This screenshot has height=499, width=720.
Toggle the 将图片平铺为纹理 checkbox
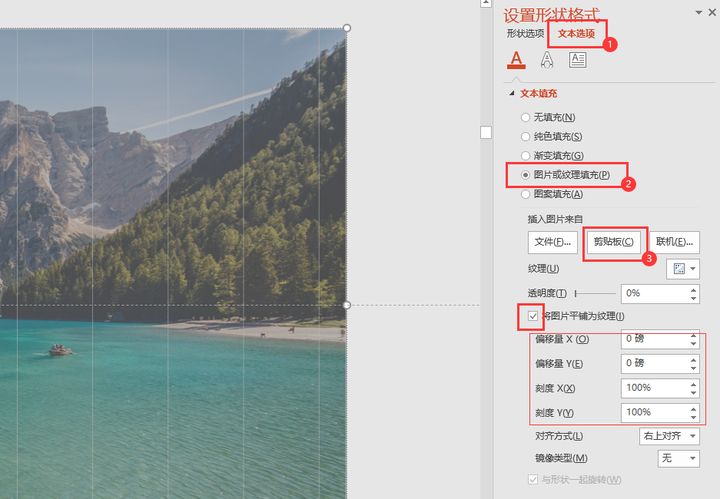point(533,316)
